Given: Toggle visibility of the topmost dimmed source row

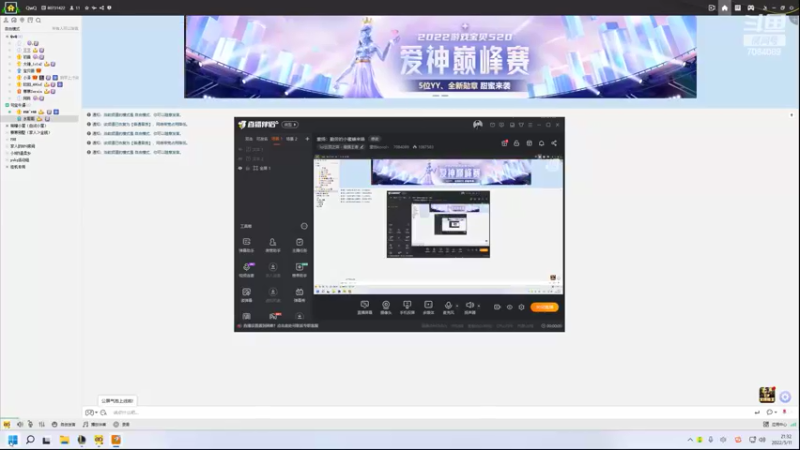Looking at the screenshot, I should click(x=240, y=149).
